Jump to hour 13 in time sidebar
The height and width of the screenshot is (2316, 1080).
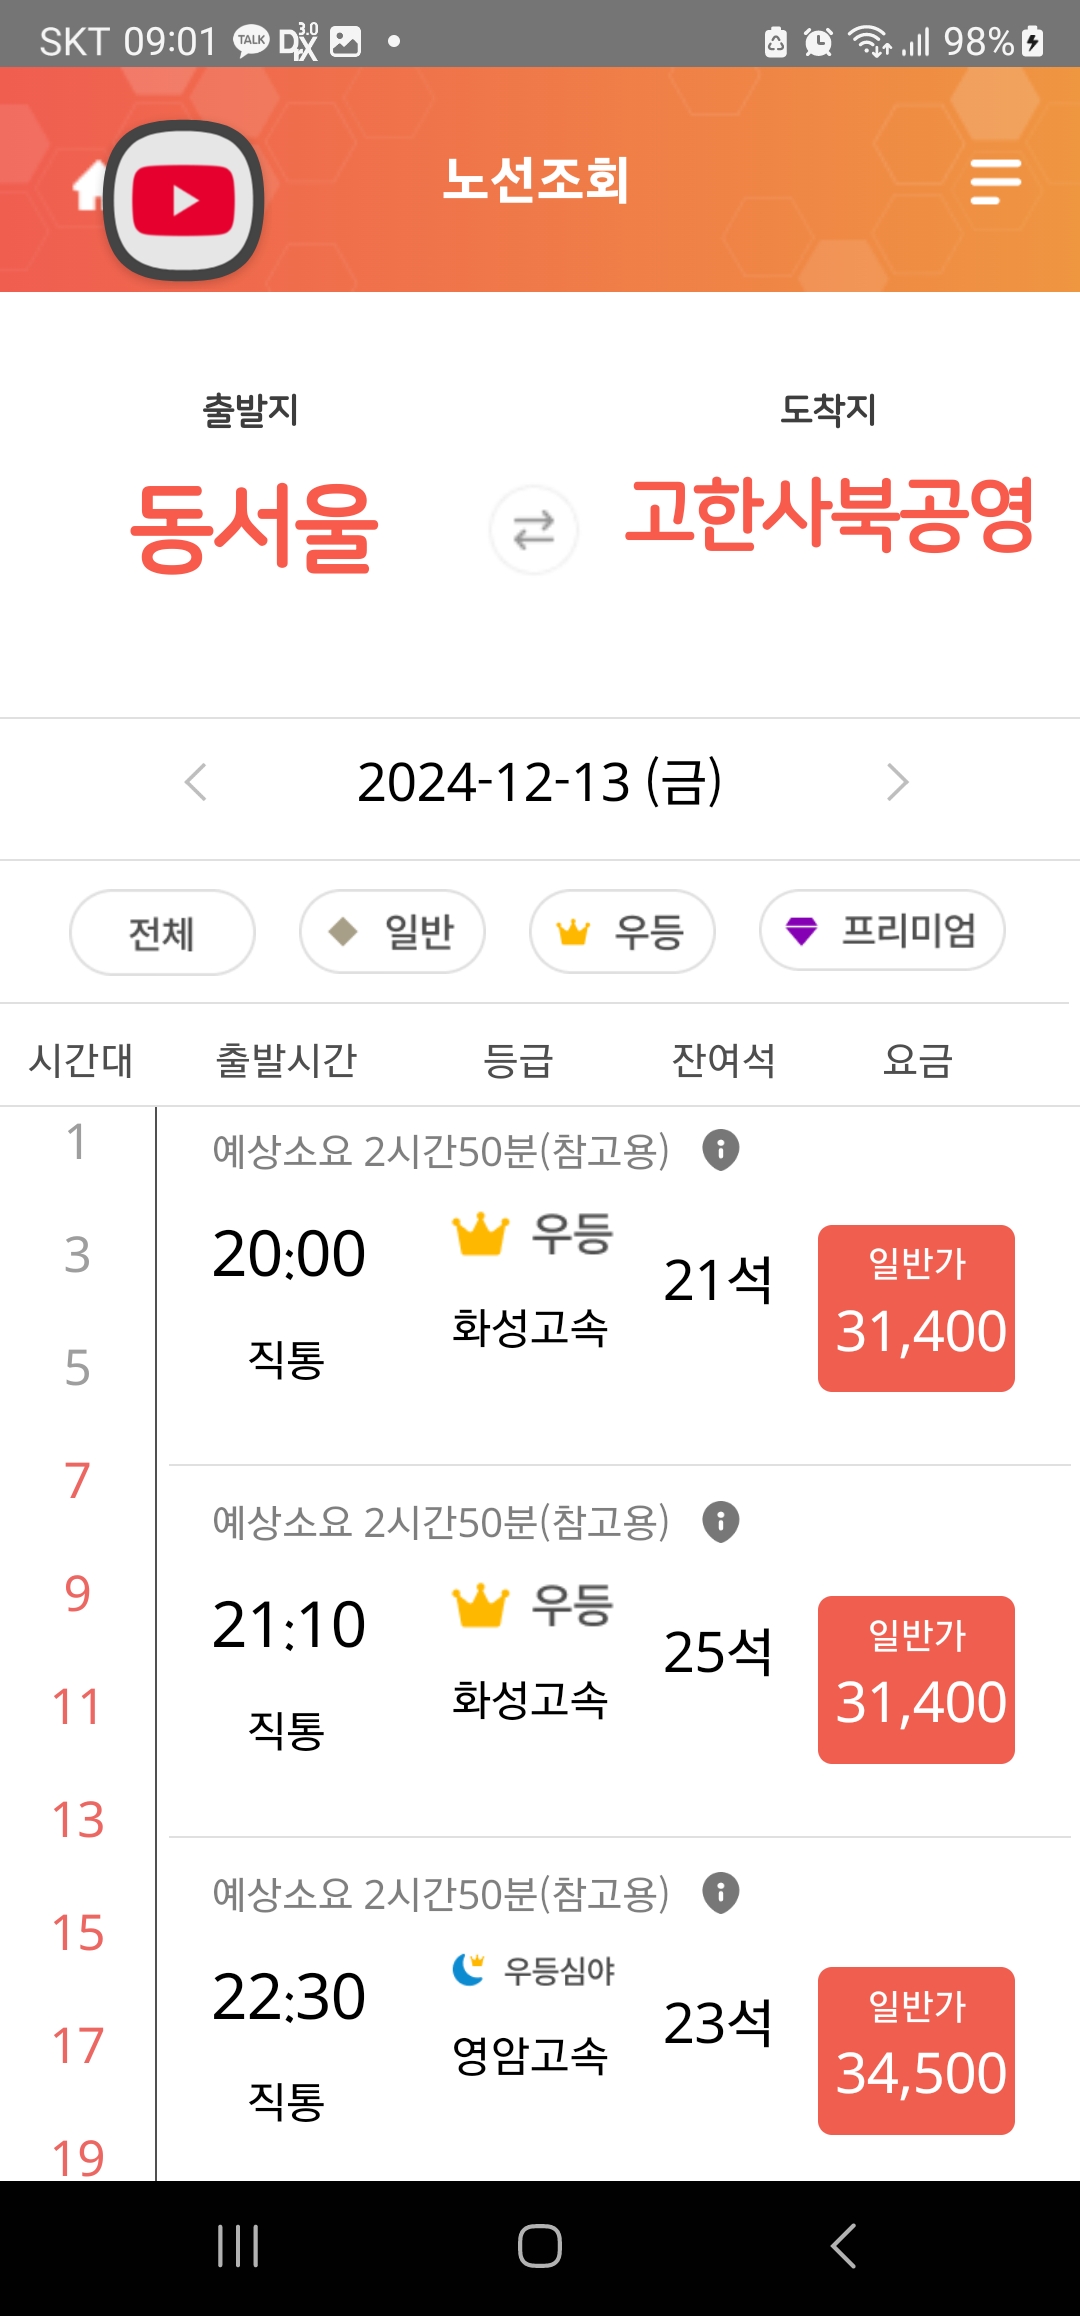pyautogui.click(x=78, y=1820)
